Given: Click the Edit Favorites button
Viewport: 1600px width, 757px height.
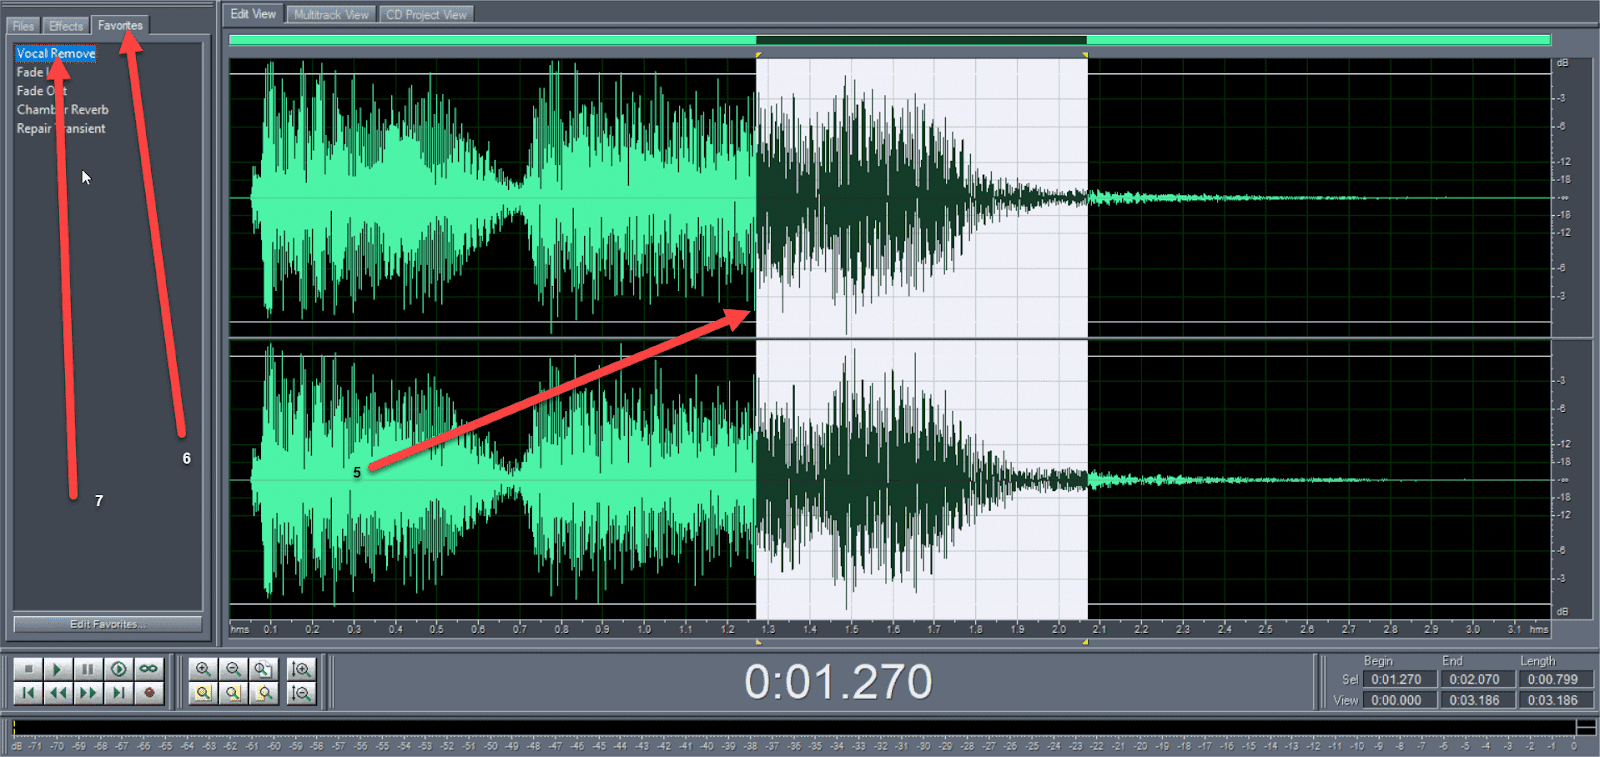Looking at the screenshot, I should [108, 624].
